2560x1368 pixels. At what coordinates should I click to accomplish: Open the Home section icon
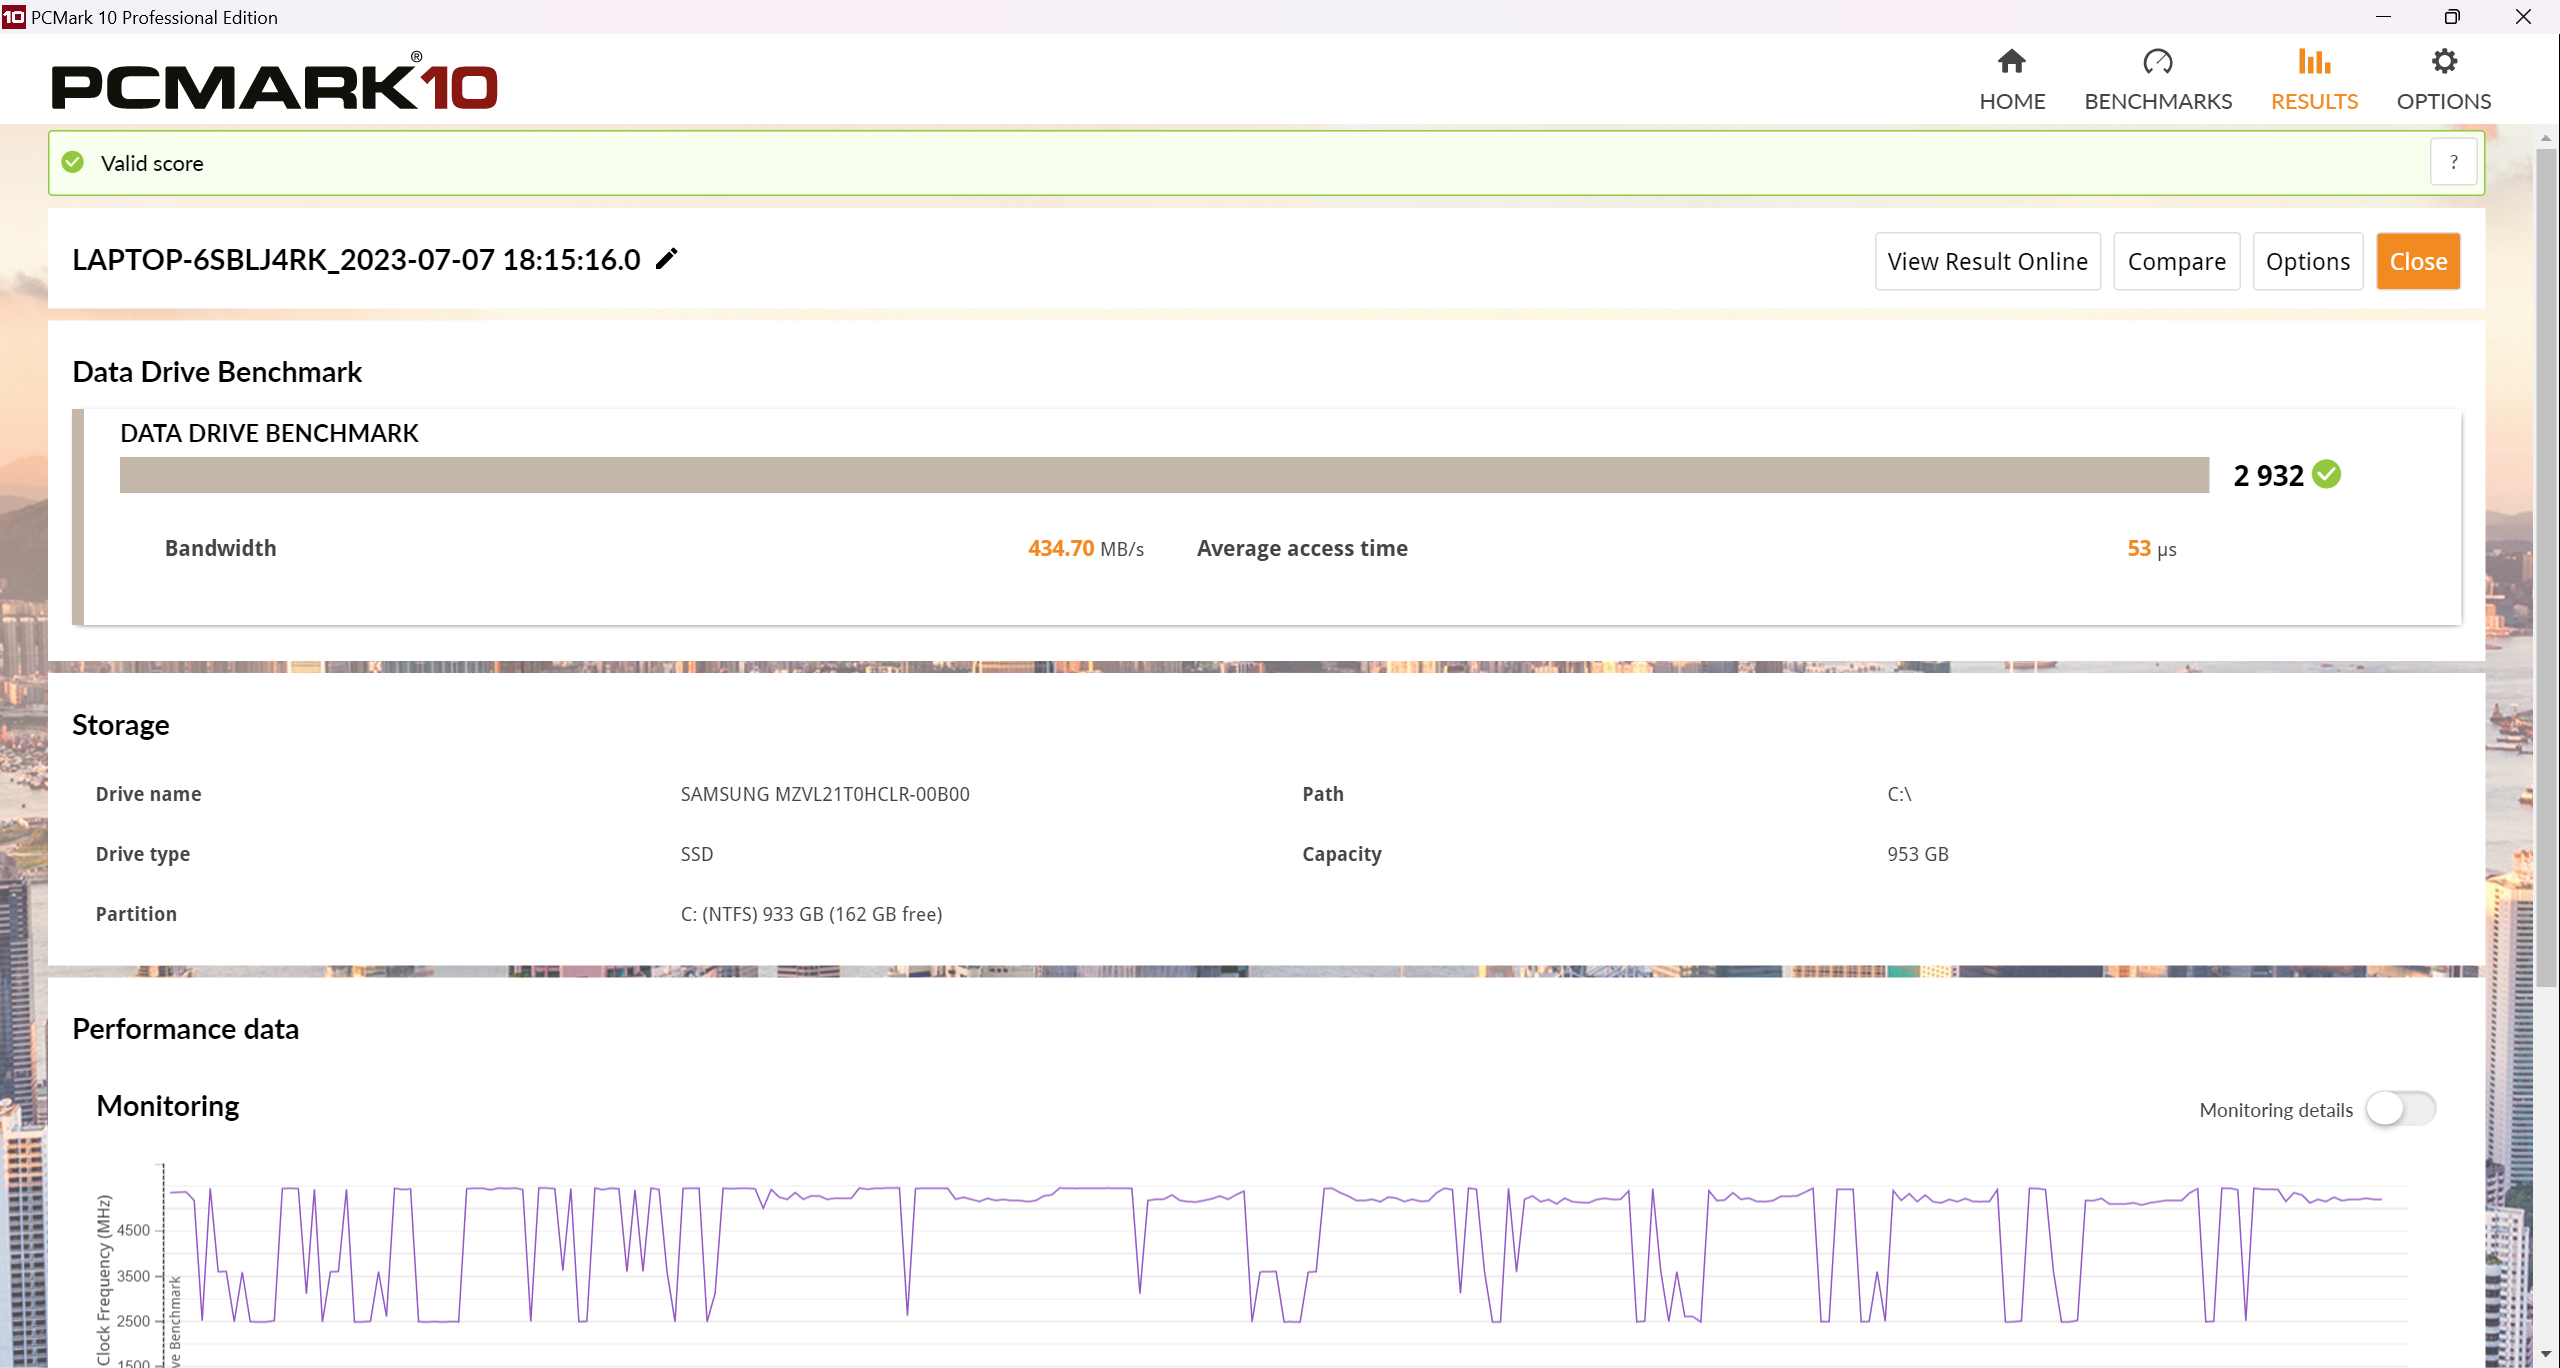[2011, 62]
